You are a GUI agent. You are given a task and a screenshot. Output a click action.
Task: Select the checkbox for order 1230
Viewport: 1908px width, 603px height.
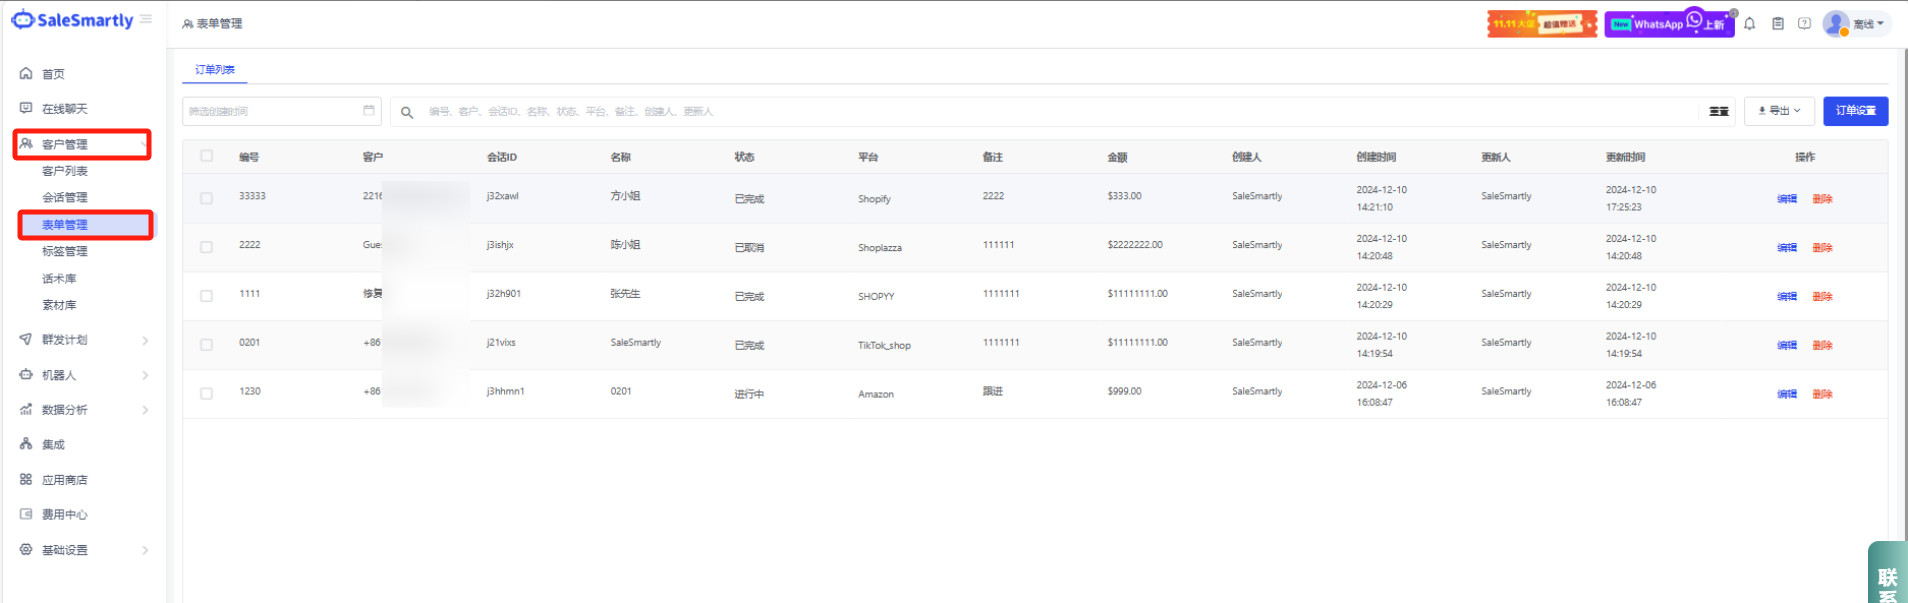206,393
